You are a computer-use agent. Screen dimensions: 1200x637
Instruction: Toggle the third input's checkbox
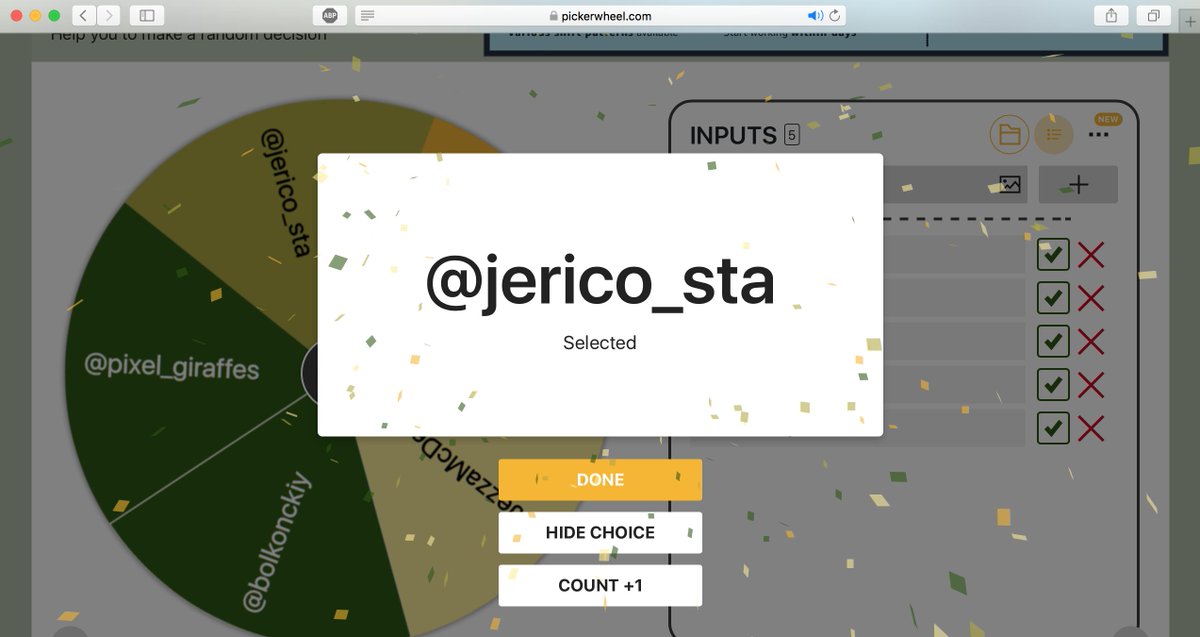click(x=1053, y=341)
